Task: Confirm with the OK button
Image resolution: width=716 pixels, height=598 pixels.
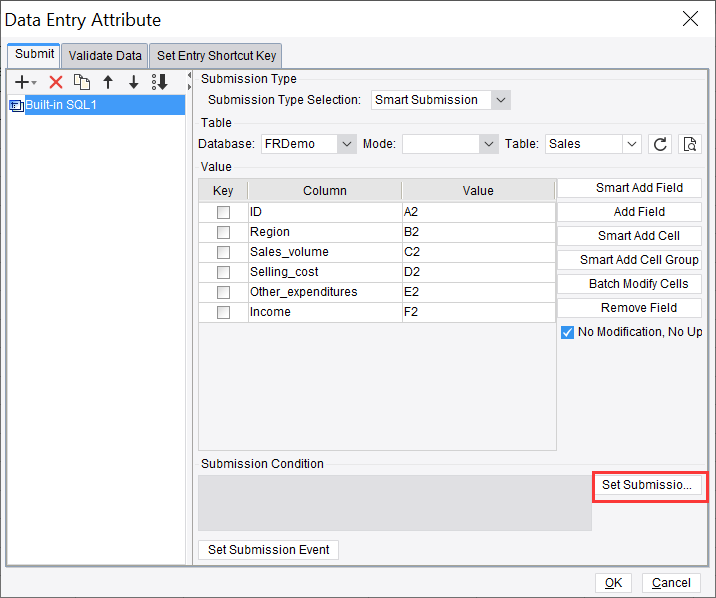Action: tap(613, 583)
